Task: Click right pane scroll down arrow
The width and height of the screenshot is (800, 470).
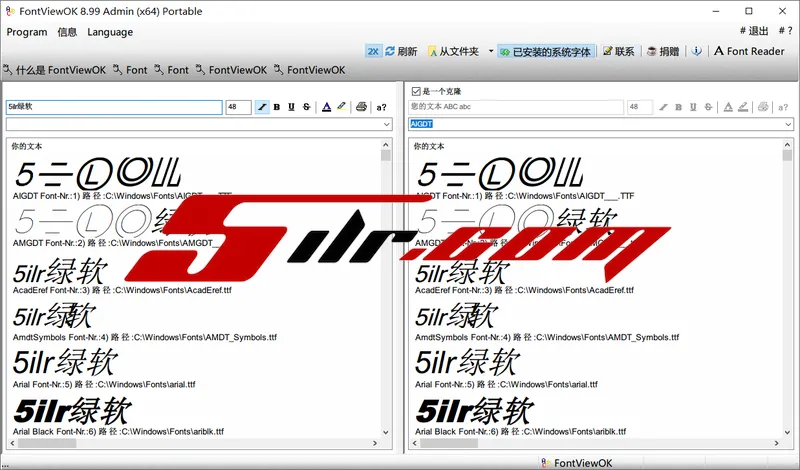Action: 787,432
